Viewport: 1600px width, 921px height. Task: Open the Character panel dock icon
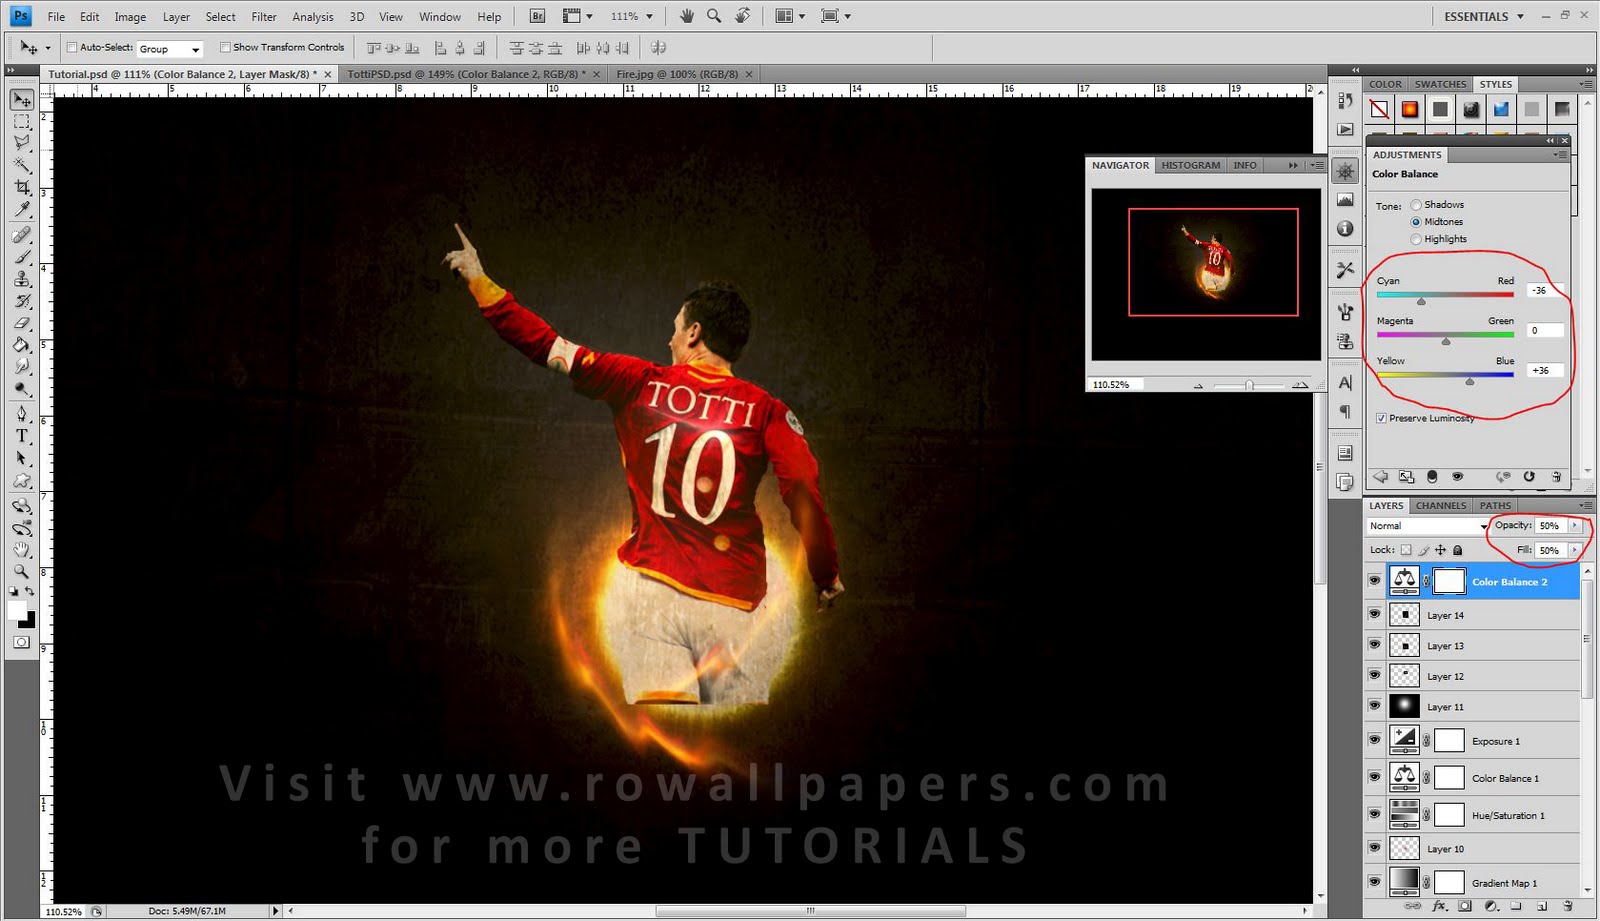[1346, 383]
